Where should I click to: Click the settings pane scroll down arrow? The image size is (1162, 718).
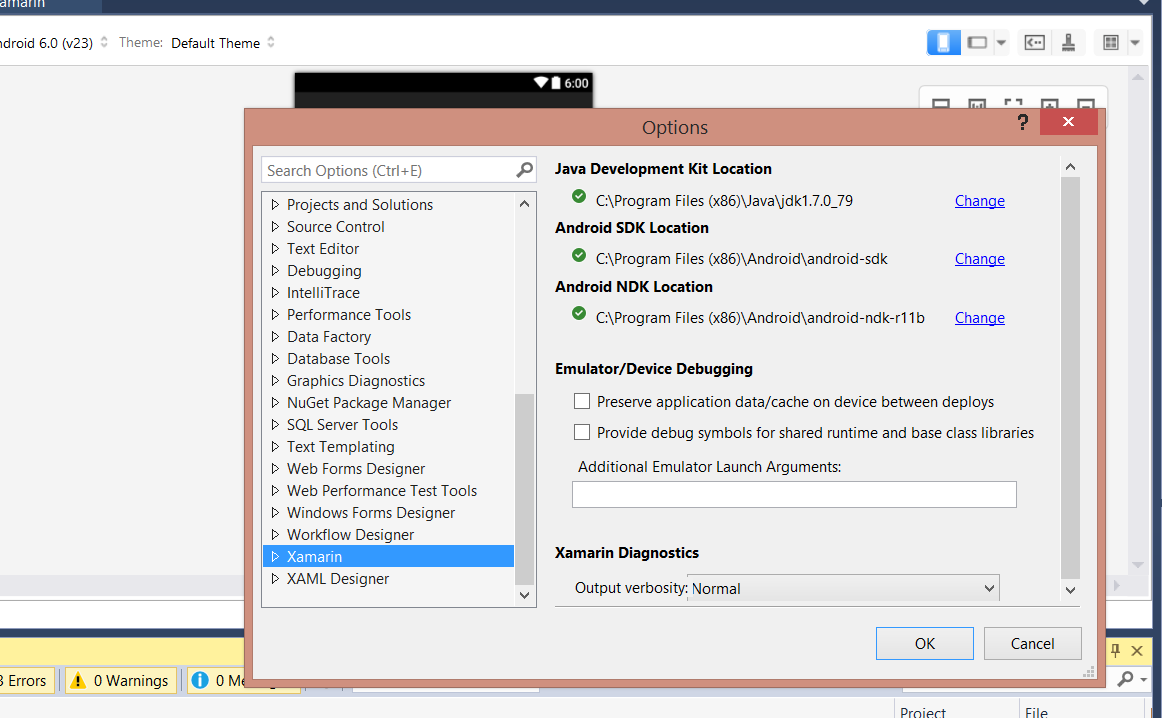1070,591
